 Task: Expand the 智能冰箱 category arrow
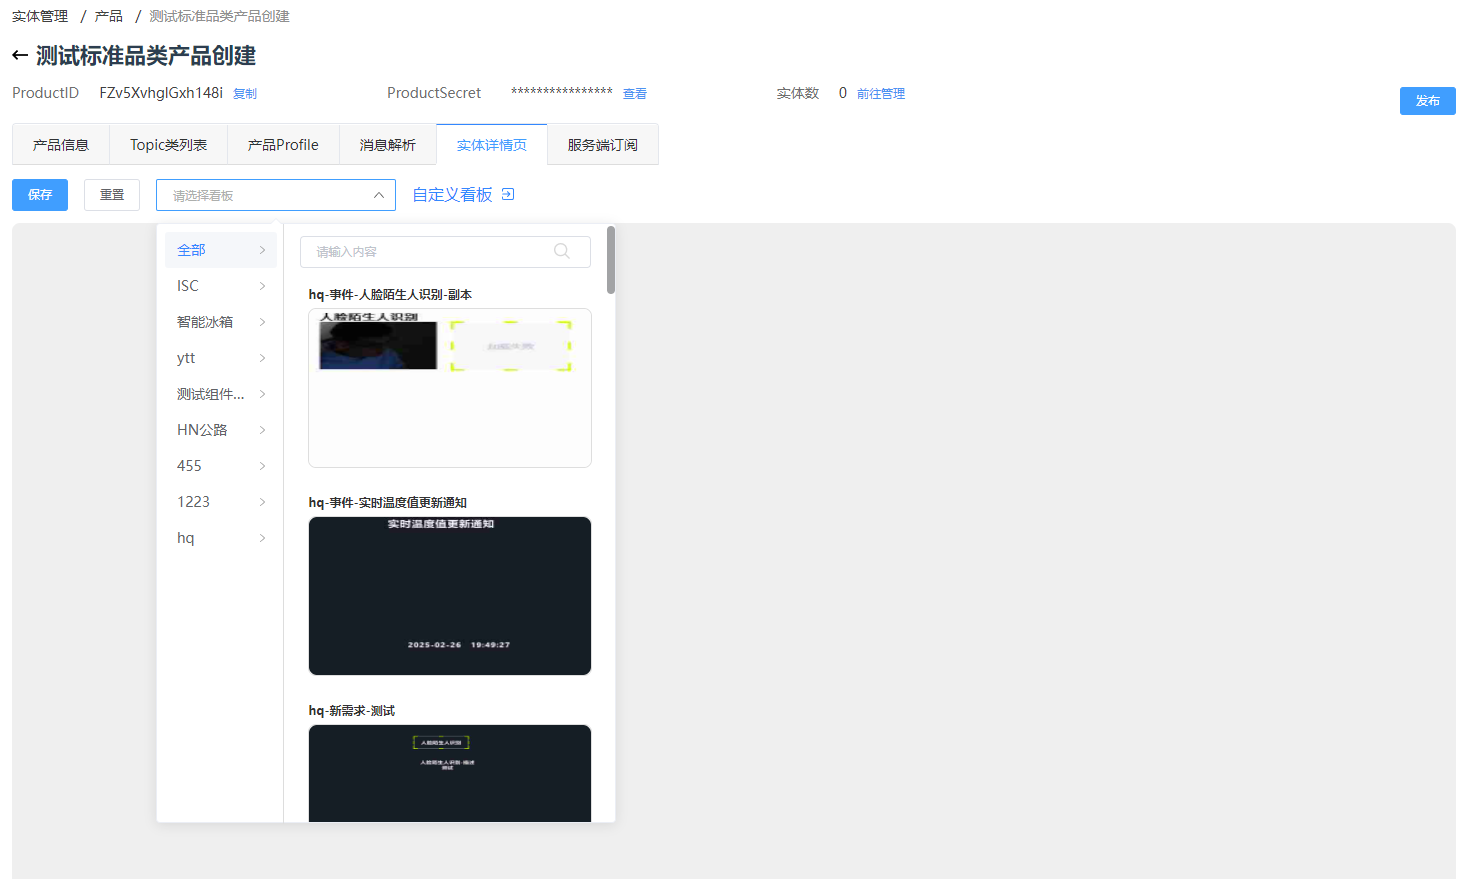[x=262, y=322]
